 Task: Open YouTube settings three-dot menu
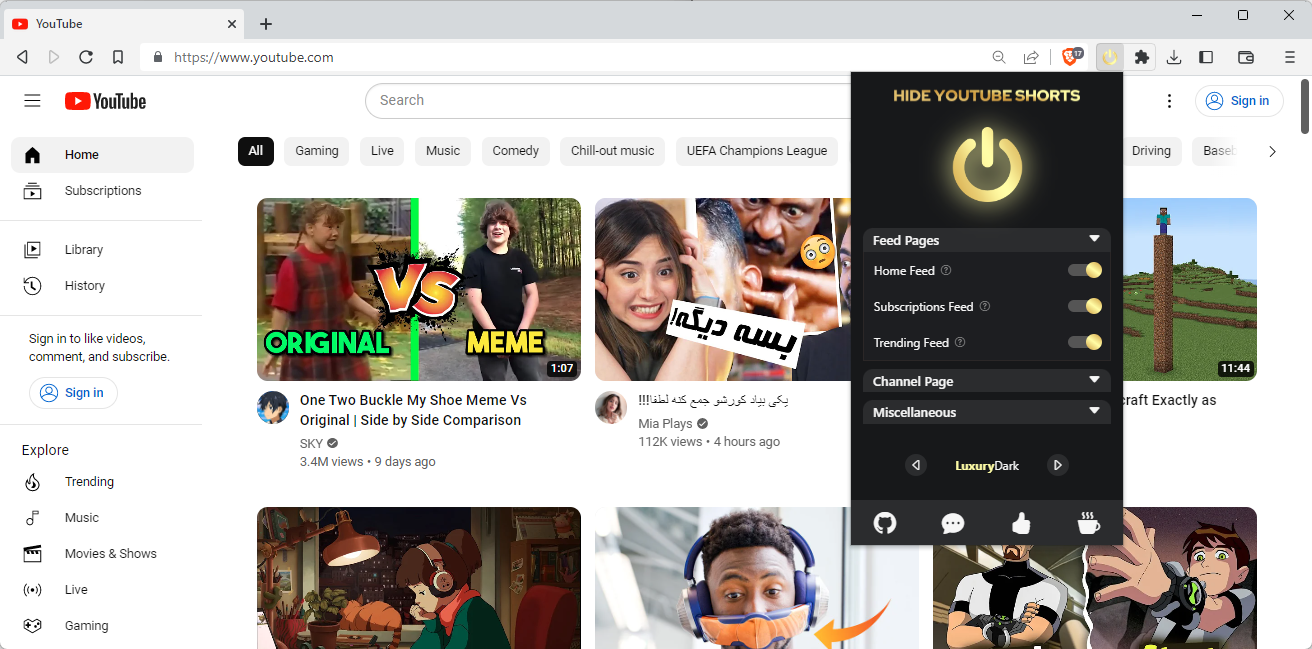[1170, 101]
